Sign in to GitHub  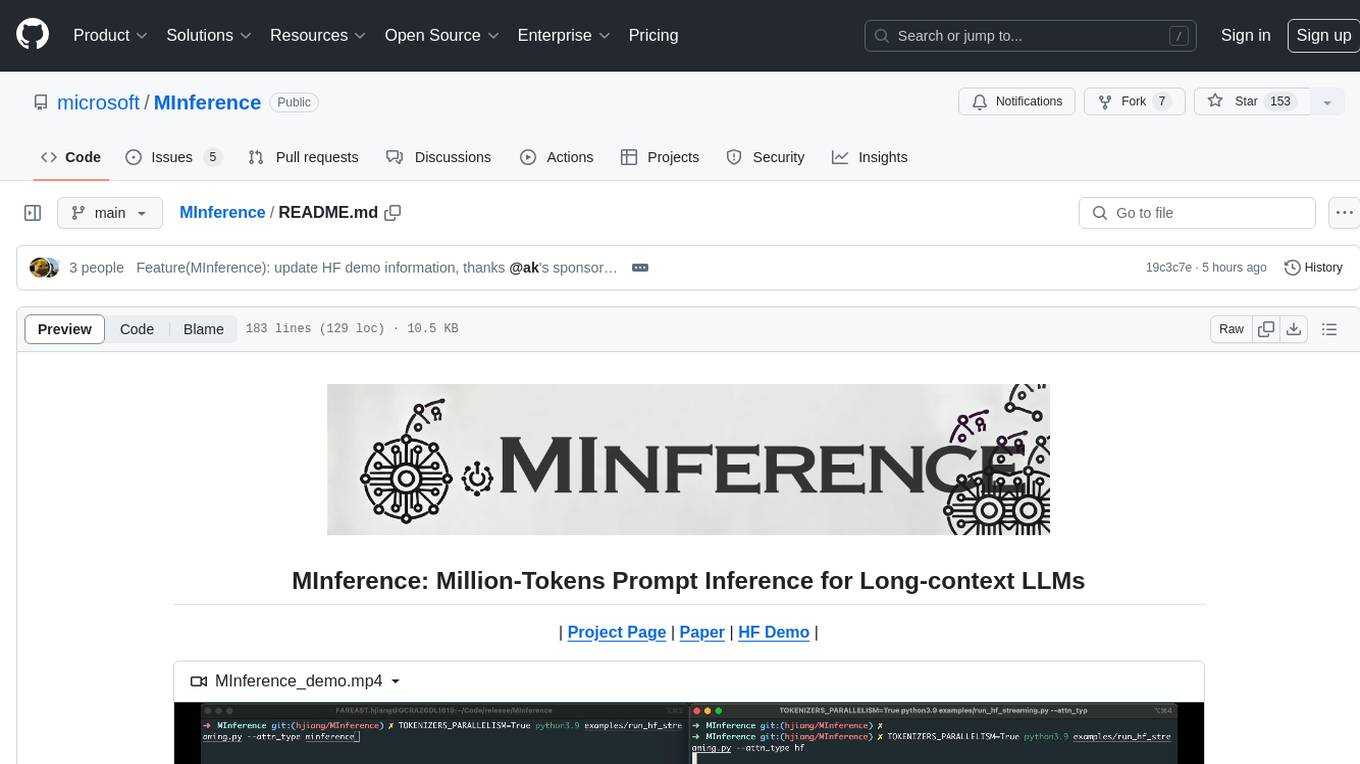[x=1245, y=35]
